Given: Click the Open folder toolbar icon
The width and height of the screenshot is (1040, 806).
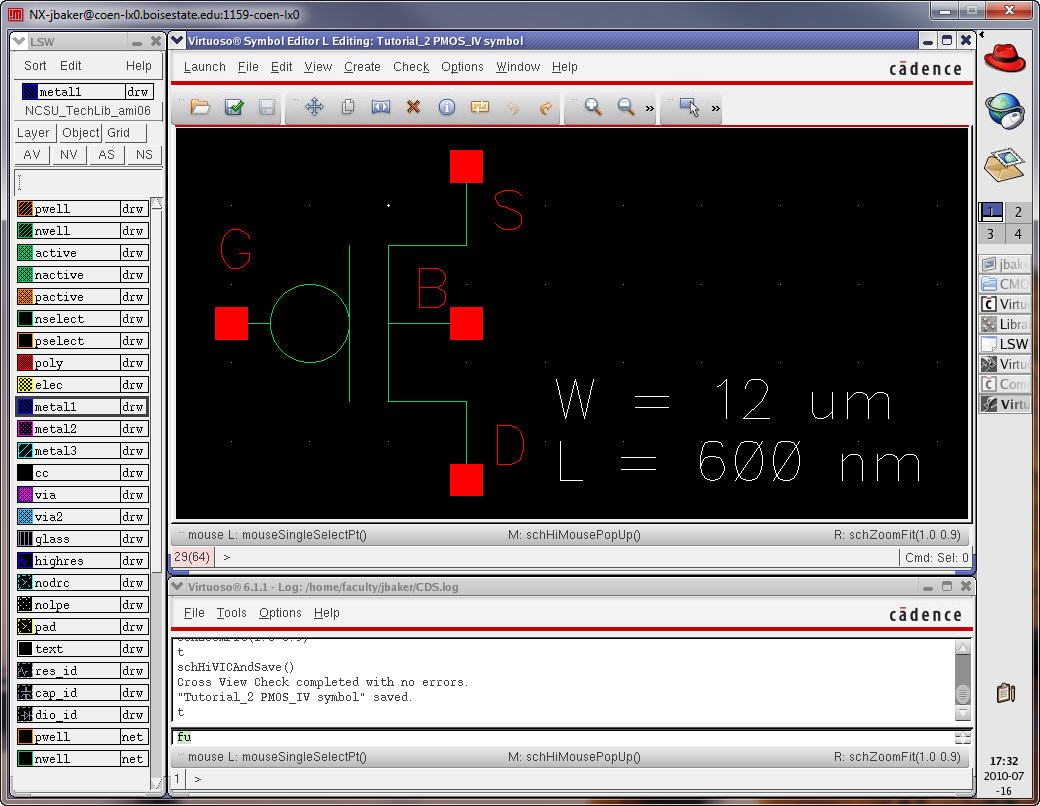Looking at the screenshot, I should click(x=200, y=107).
